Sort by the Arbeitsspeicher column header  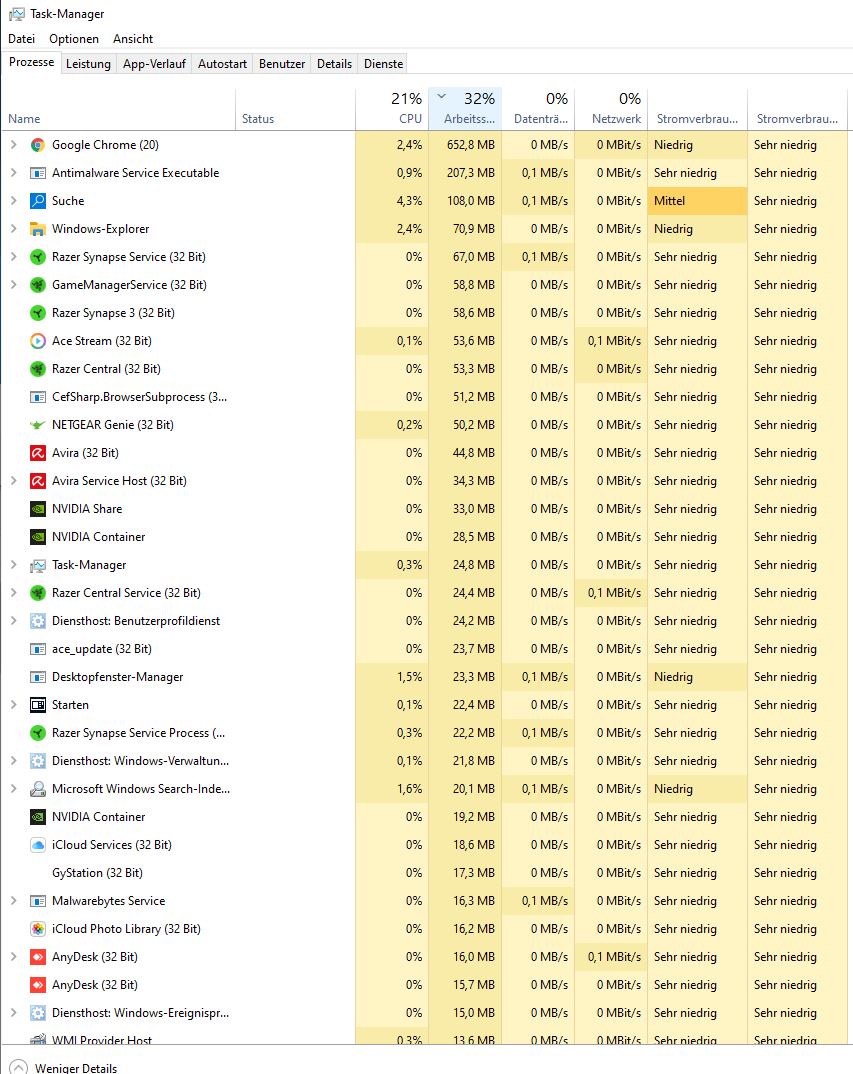pyautogui.click(x=465, y=108)
